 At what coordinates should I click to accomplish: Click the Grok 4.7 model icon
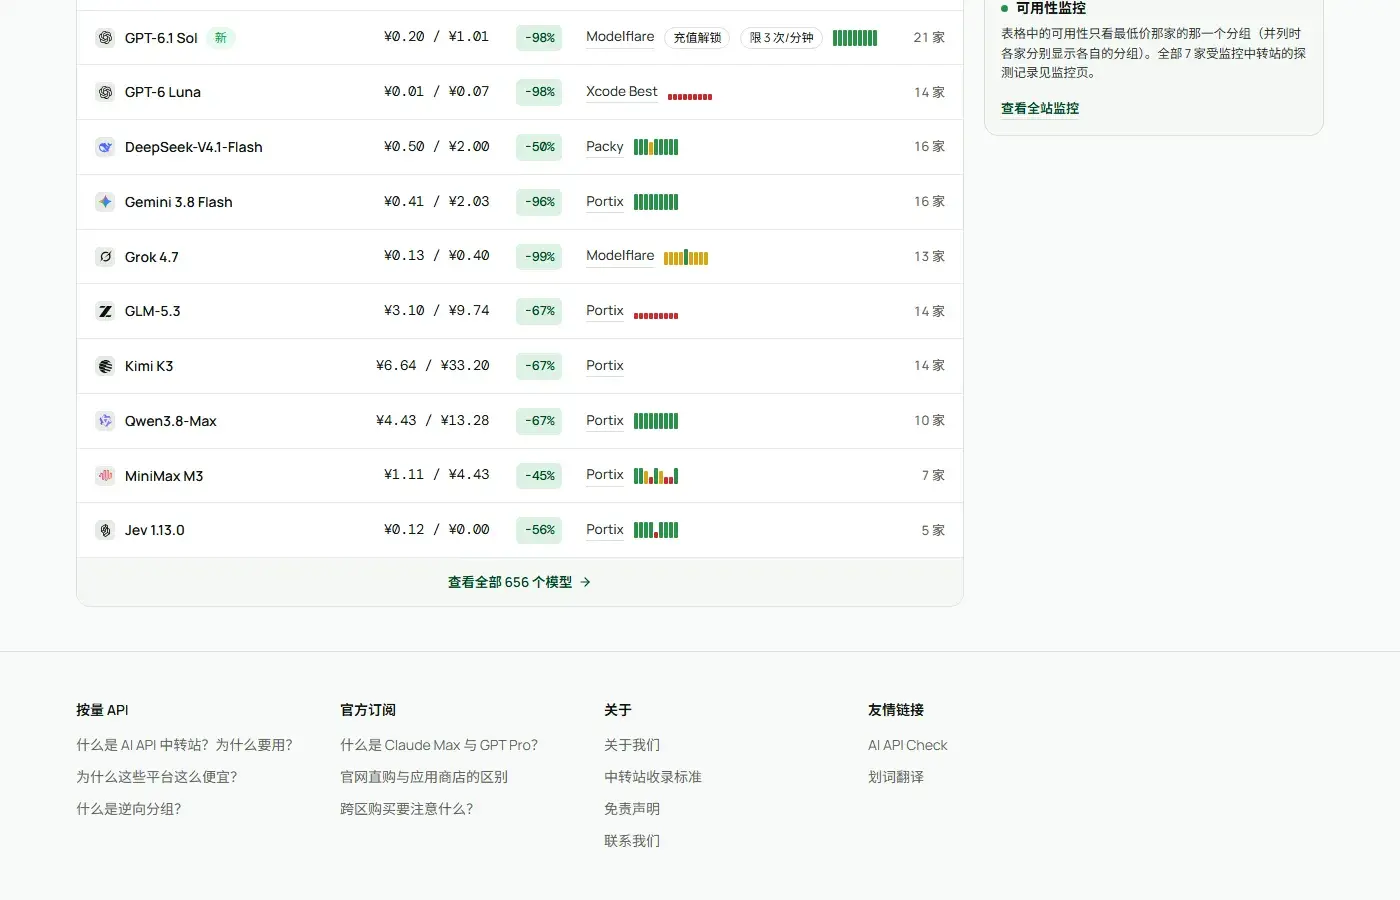click(x=105, y=257)
